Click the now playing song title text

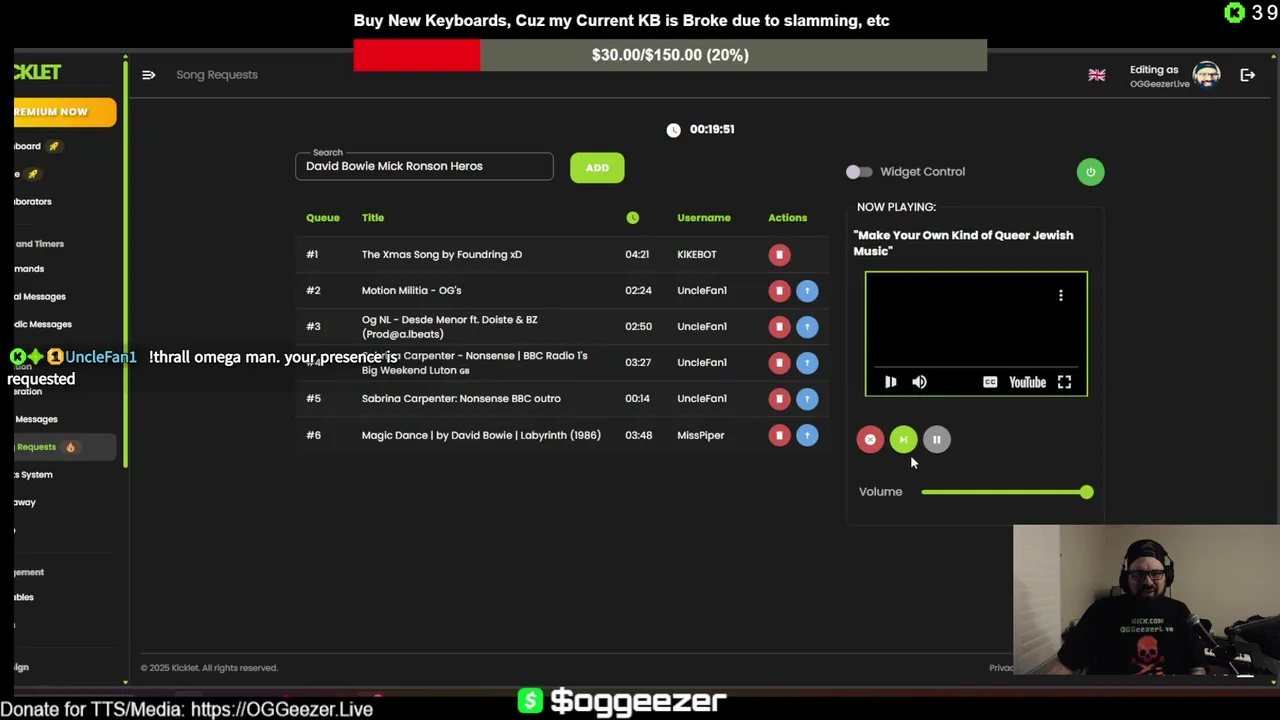coord(963,243)
